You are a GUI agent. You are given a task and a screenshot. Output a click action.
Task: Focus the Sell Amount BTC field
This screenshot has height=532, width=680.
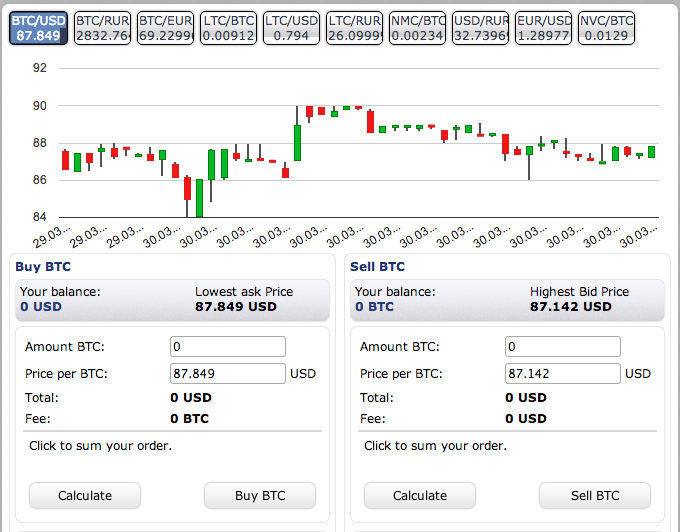[x=562, y=346]
